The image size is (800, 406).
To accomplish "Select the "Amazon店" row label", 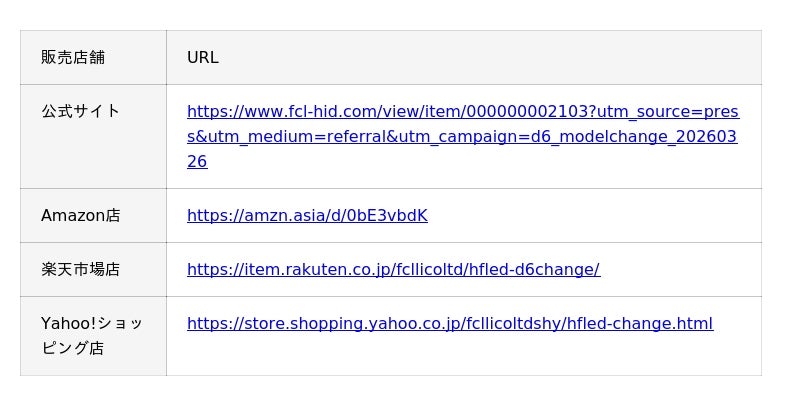I will [80, 215].
